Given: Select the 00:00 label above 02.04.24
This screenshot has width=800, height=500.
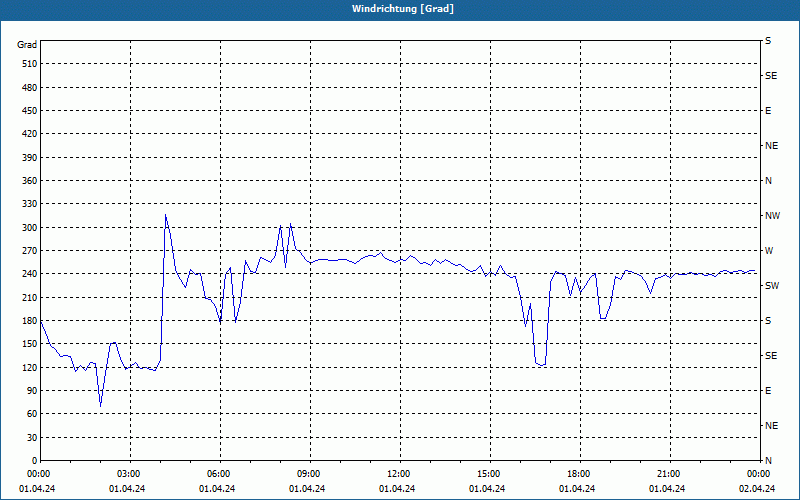Looking at the screenshot, I should [759, 474].
